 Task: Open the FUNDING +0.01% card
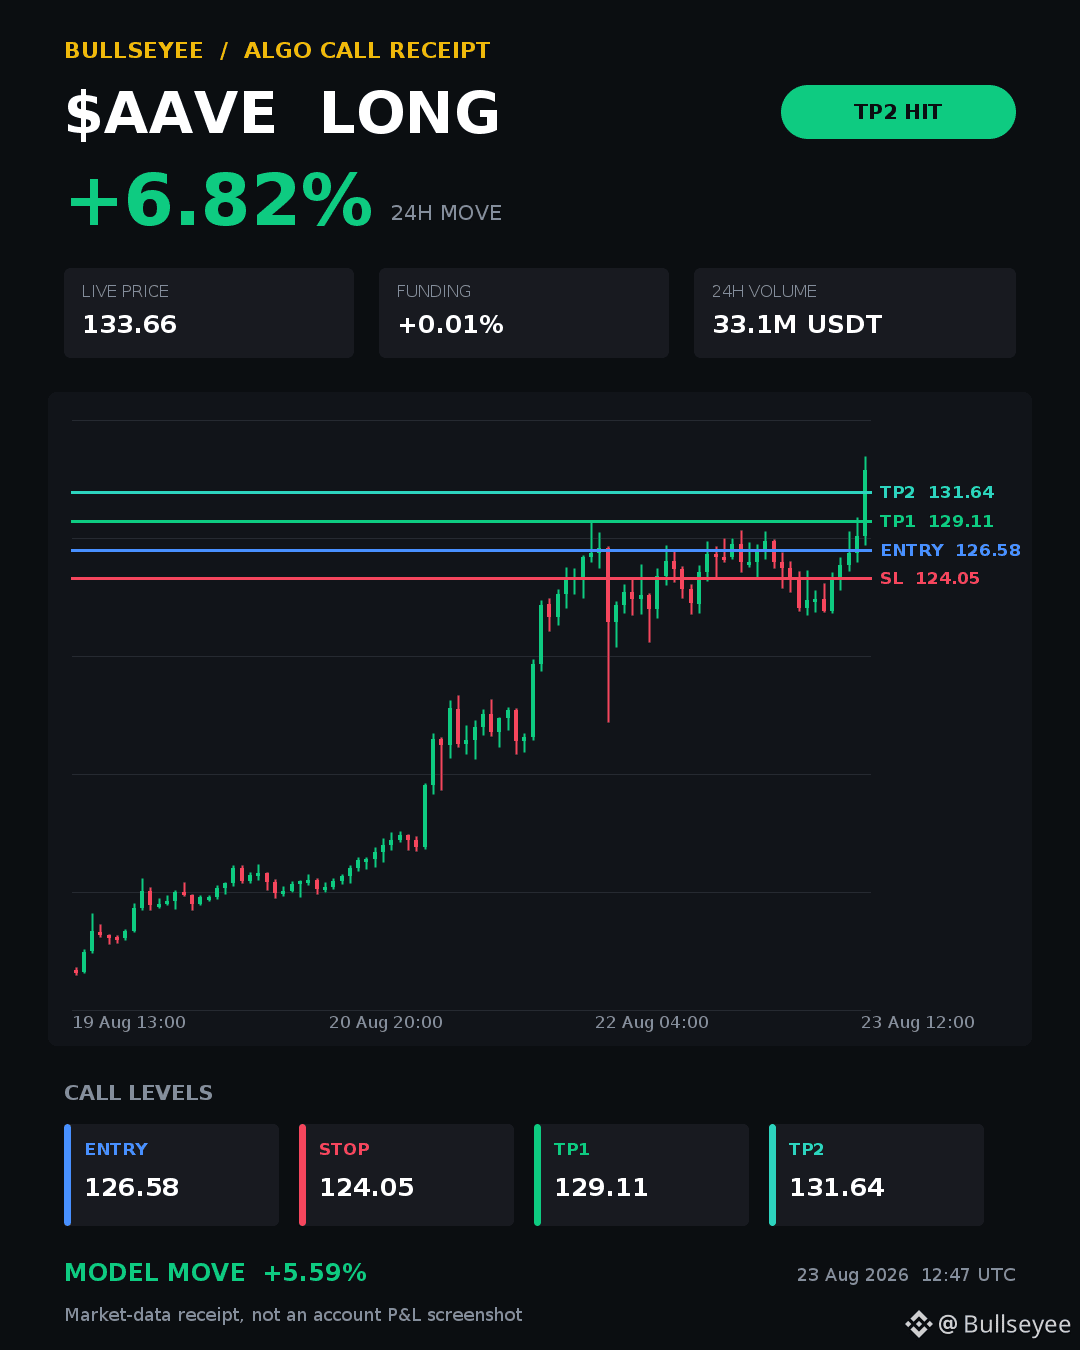coord(524,313)
